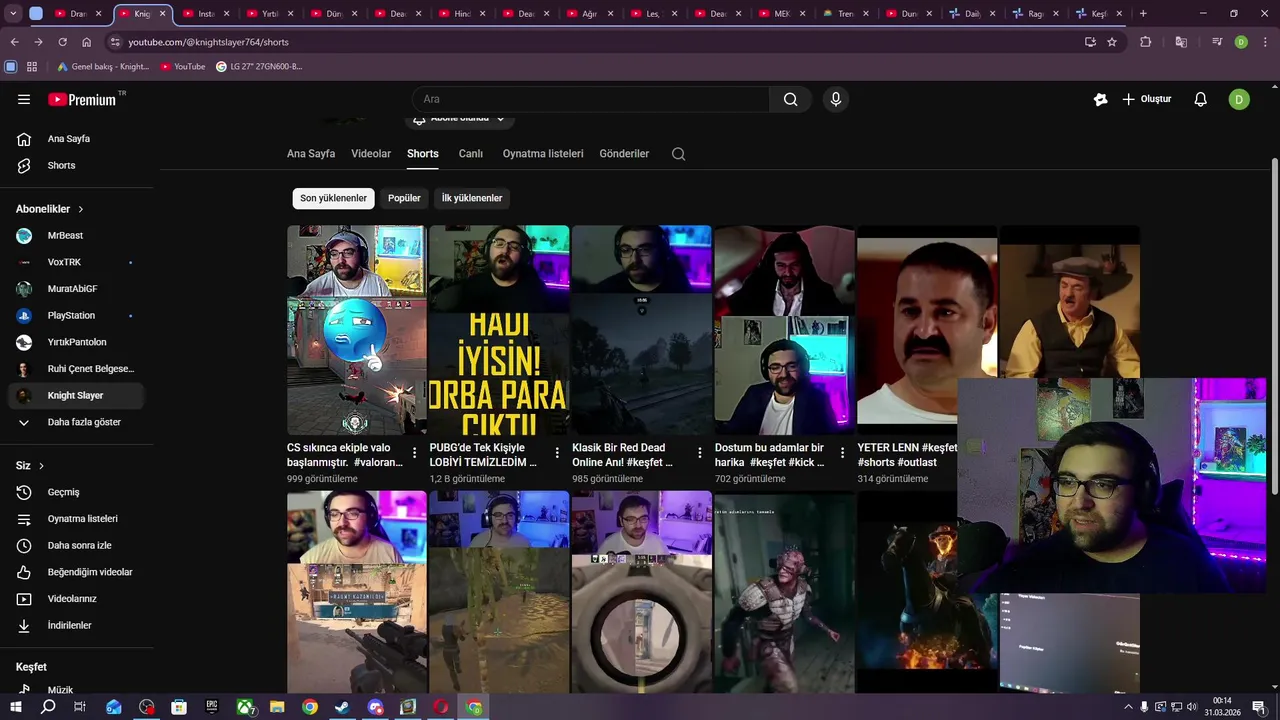Open options menu for Dostum bu adamlar short
The height and width of the screenshot is (720, 1280).
click(x=842, y=453)
